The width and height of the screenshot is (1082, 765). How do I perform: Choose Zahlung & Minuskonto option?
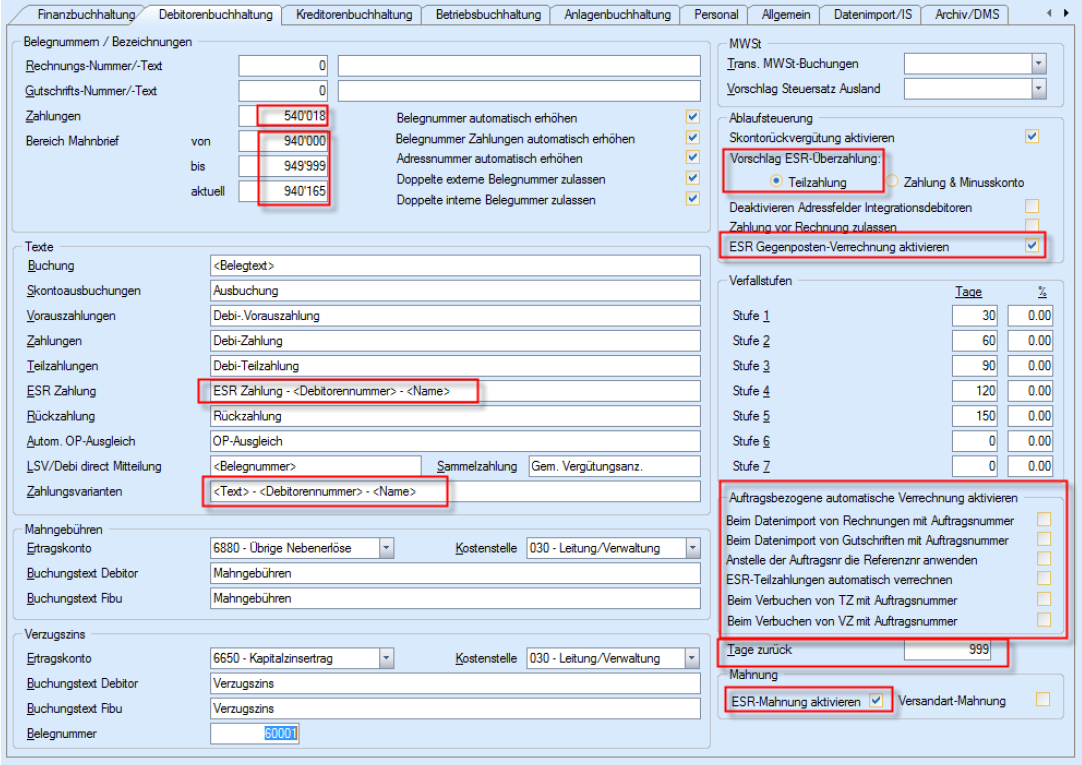click(x=893, y=183)
